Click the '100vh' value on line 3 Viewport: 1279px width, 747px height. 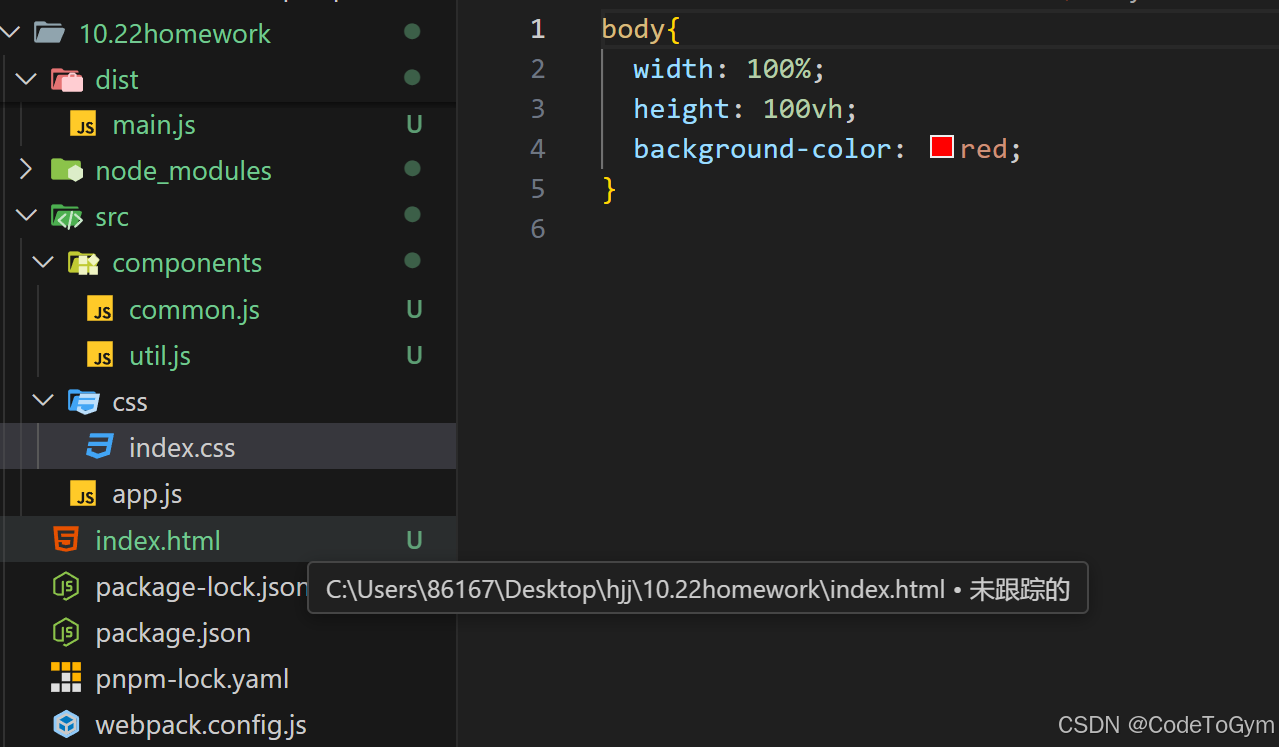pos(803,109)
